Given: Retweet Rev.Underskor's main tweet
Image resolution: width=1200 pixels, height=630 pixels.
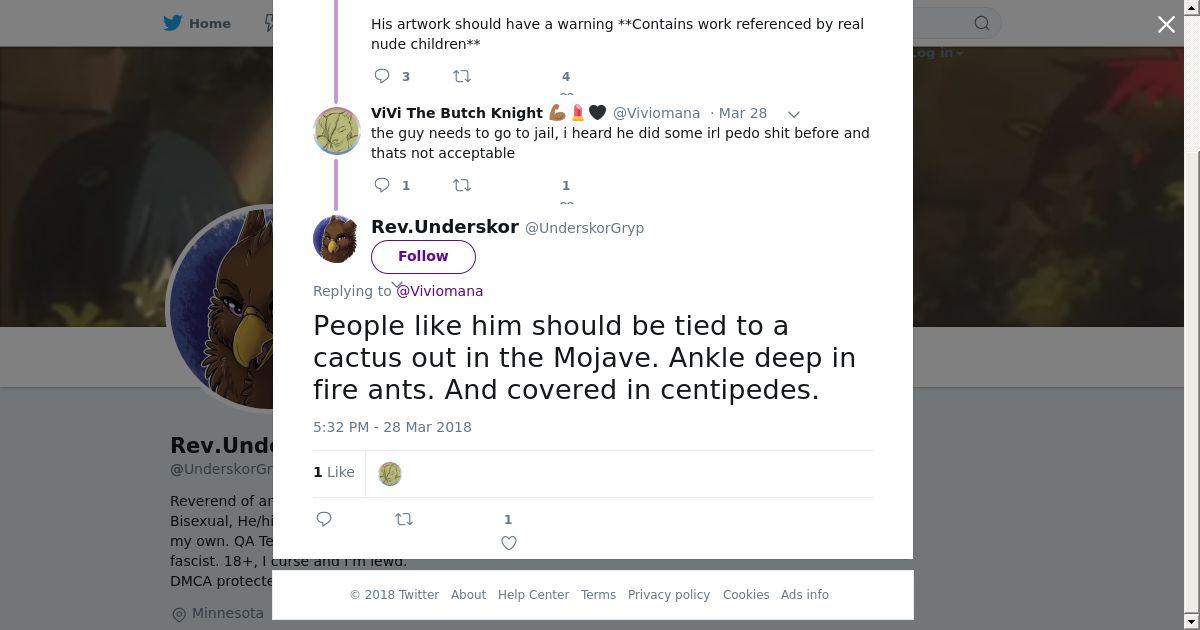Looking at the screenshot, I should 404,519.
